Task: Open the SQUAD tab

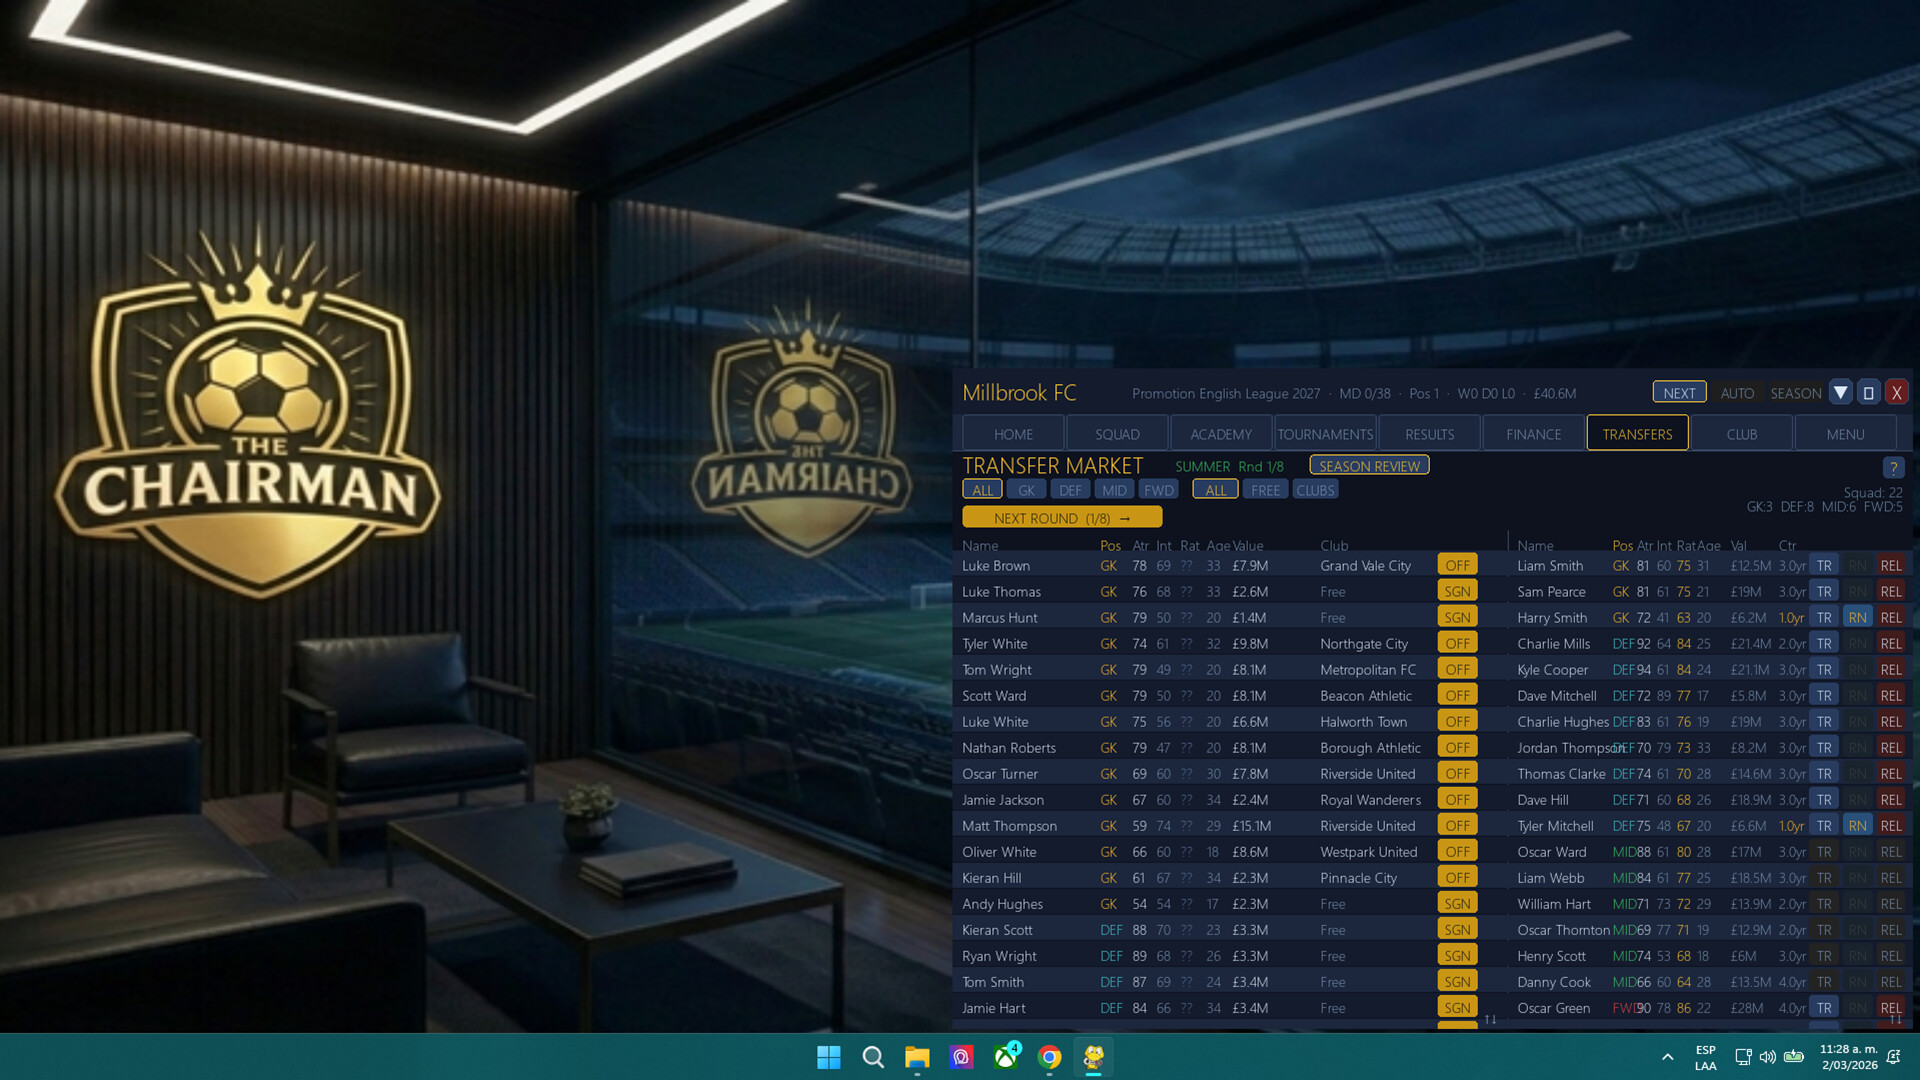Action: tap(1117, 433)
